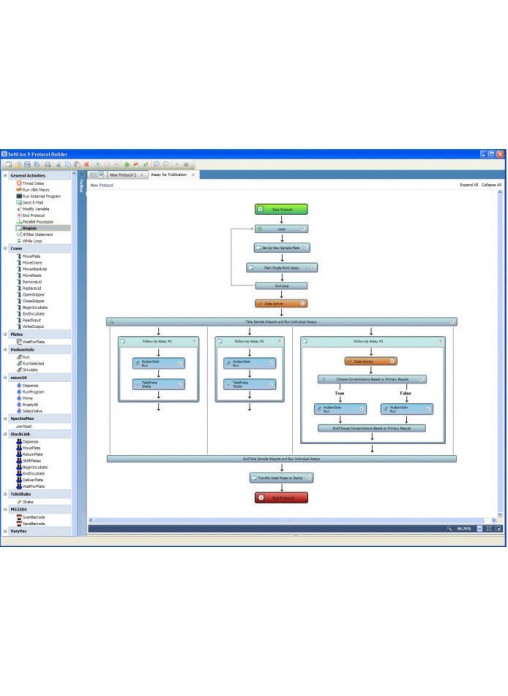Switch to the New Protocol 2 tab
Viewport: 508px width, 696px height.
[123, 175]
